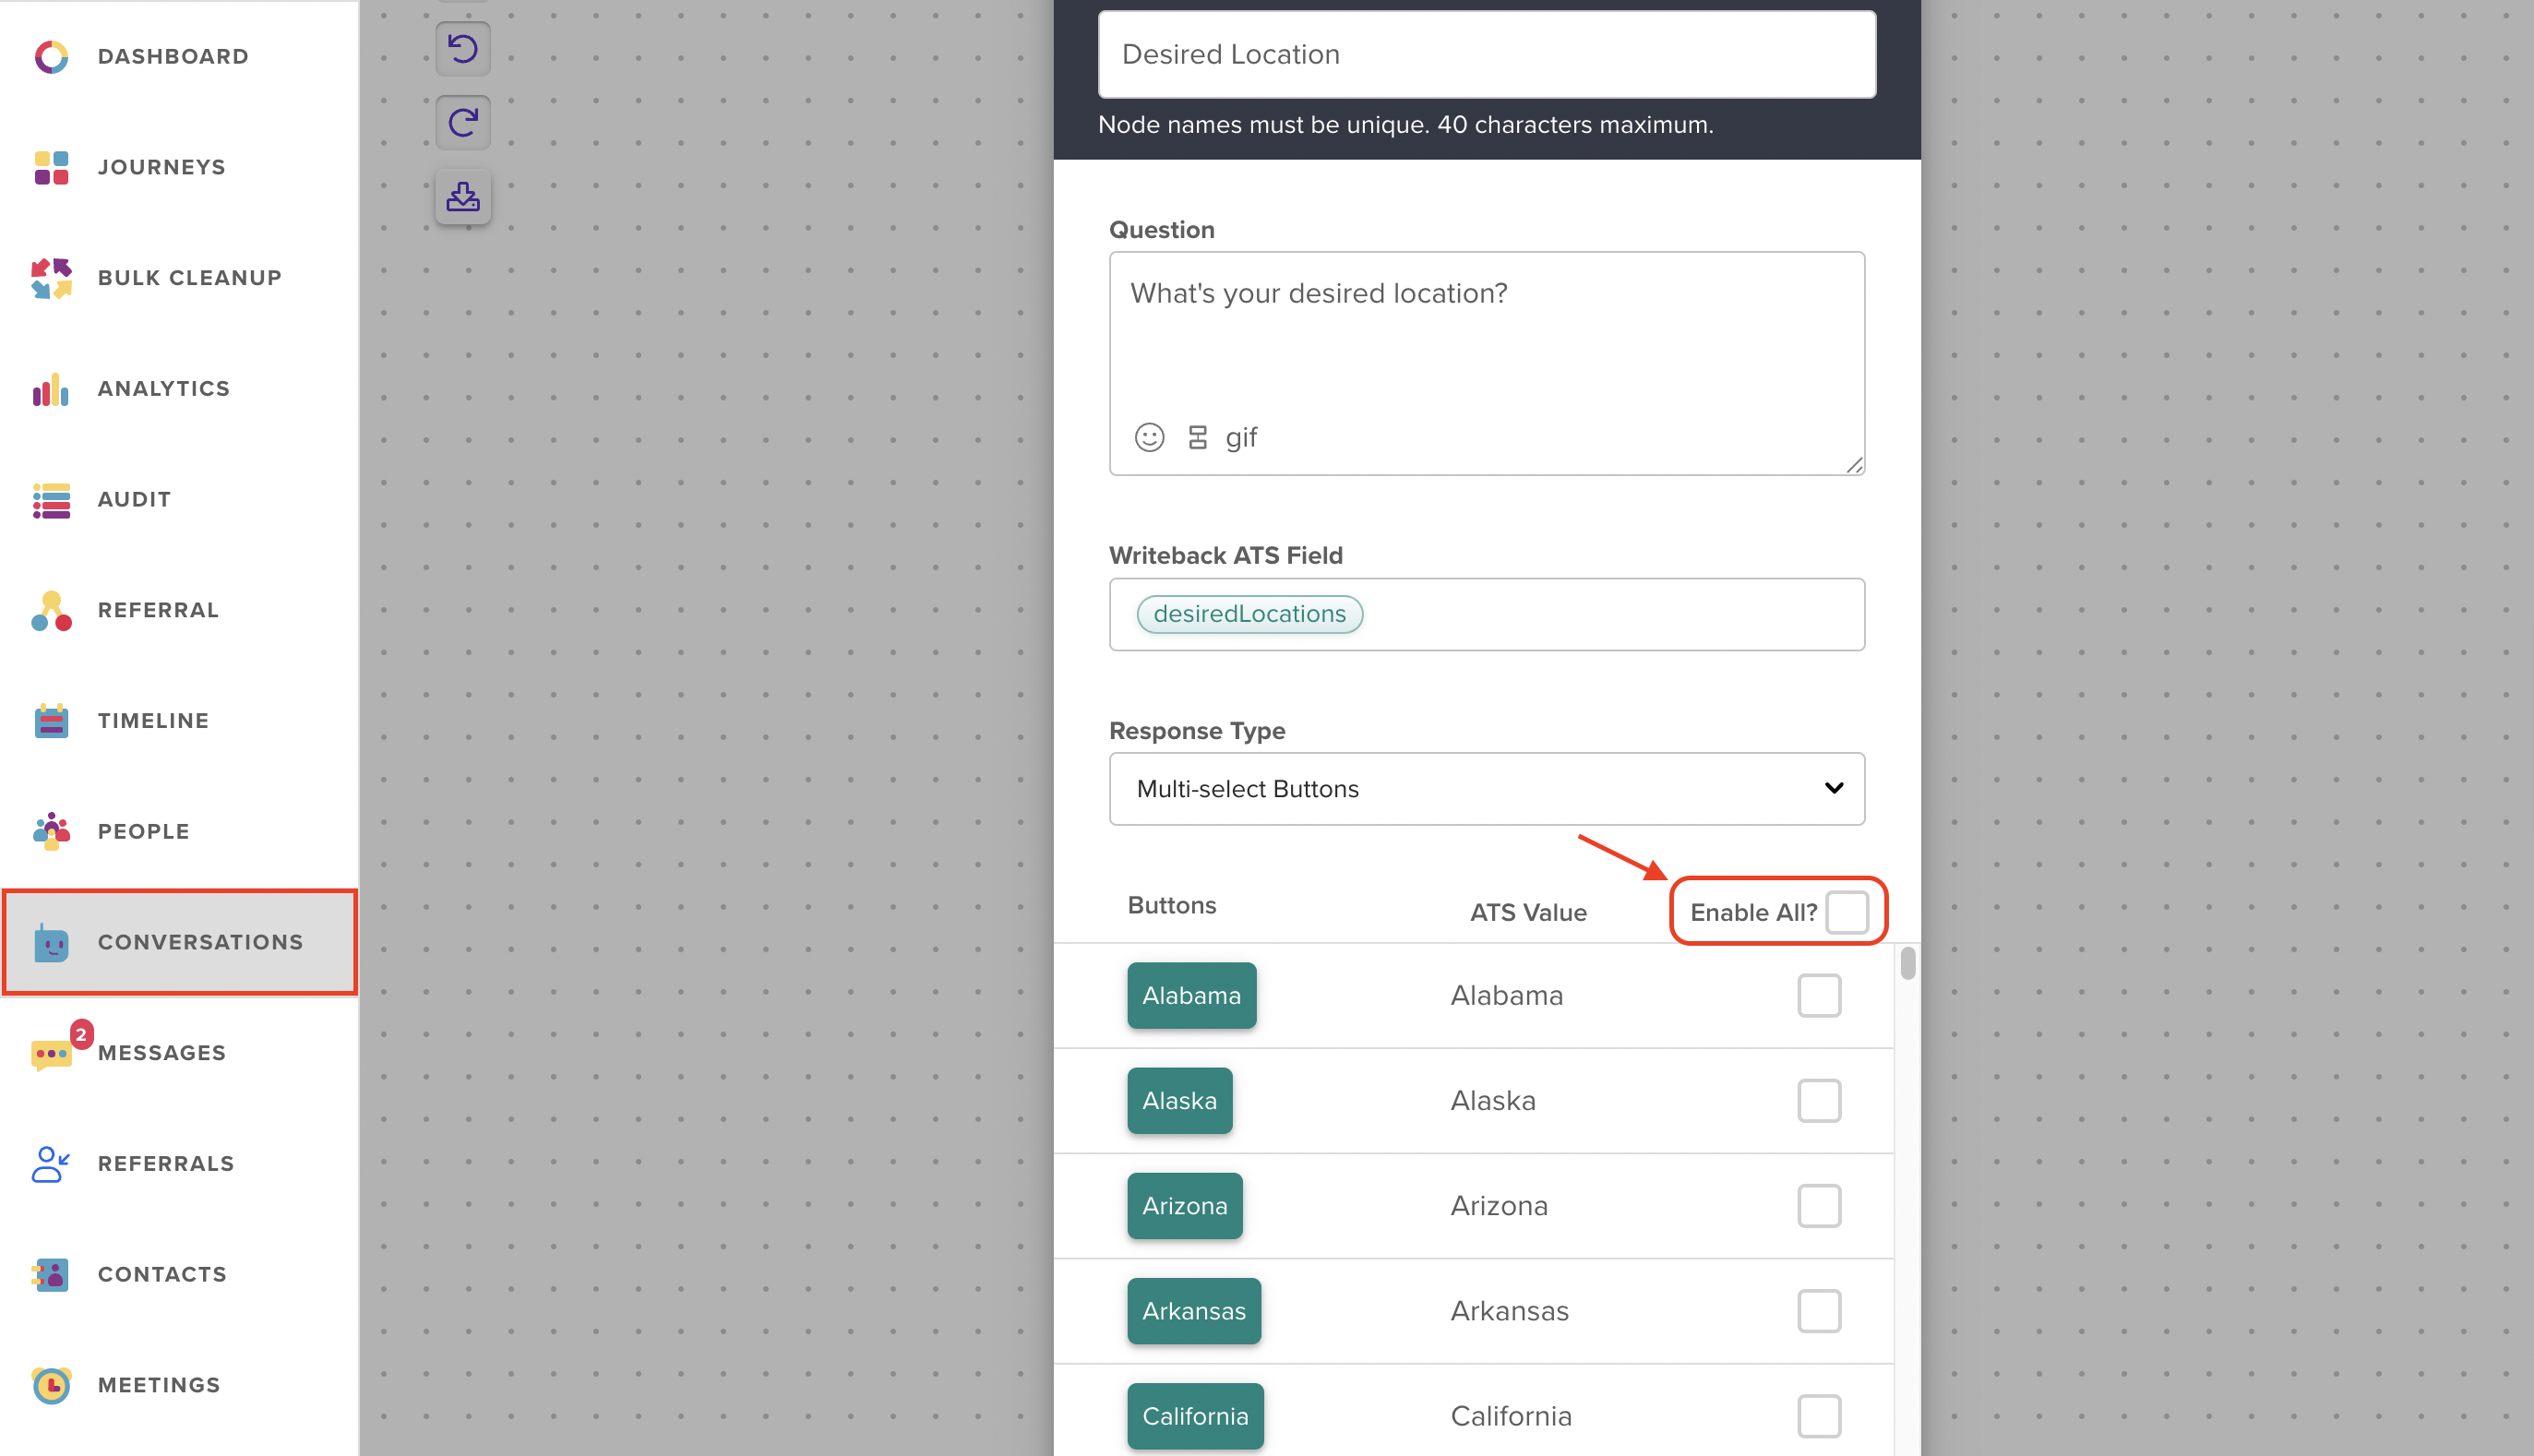Open the emoji picker smiley icon

click(x=1149, y=437)
